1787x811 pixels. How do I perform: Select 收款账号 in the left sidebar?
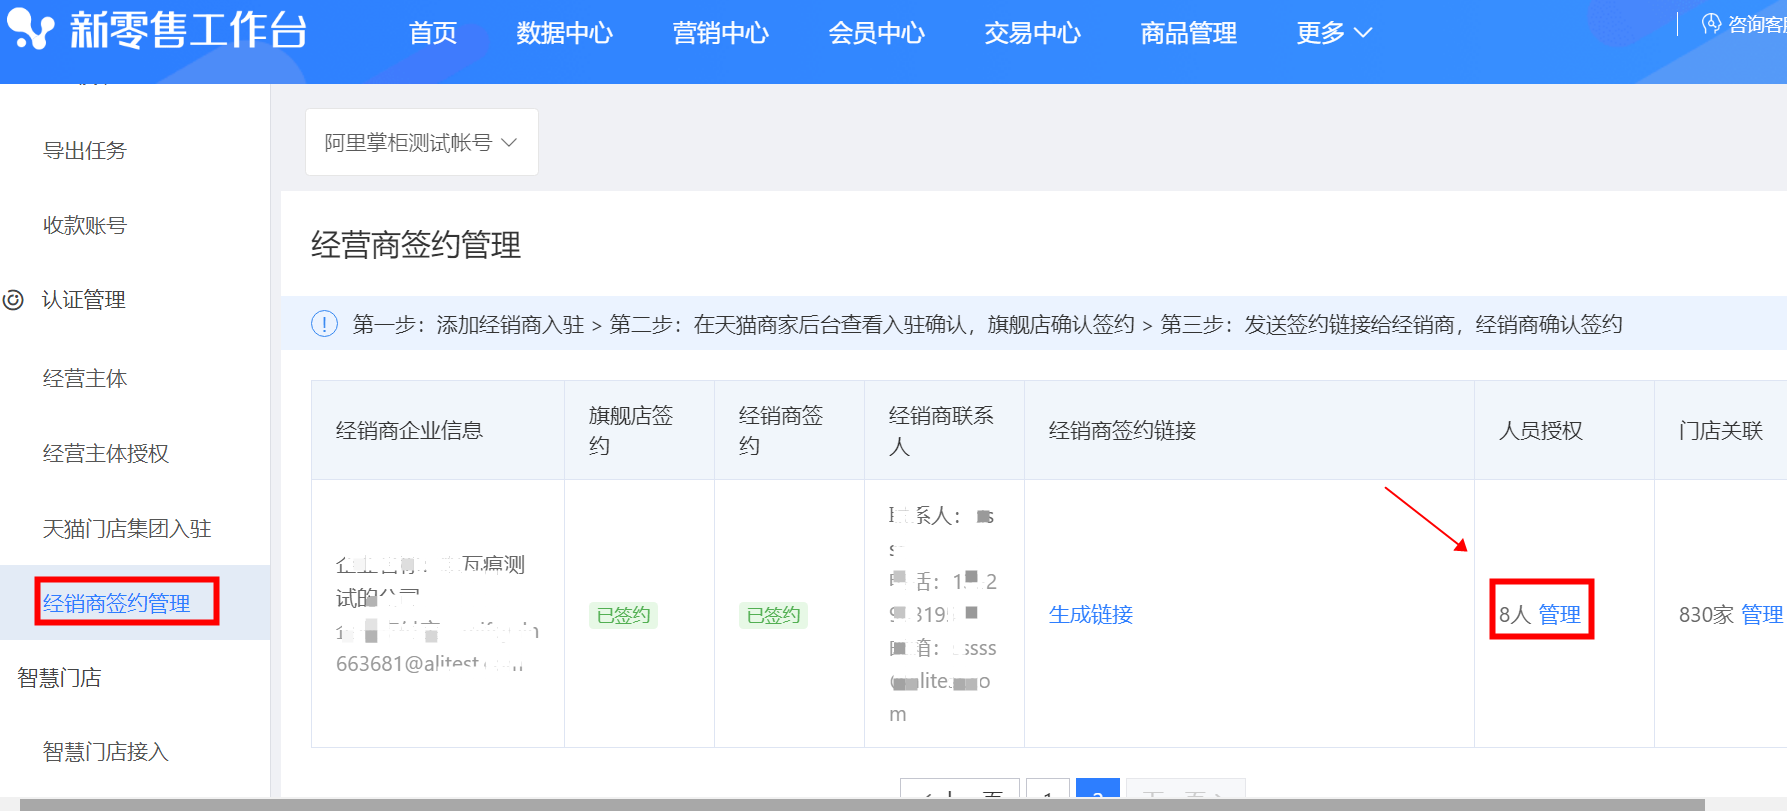85,226
